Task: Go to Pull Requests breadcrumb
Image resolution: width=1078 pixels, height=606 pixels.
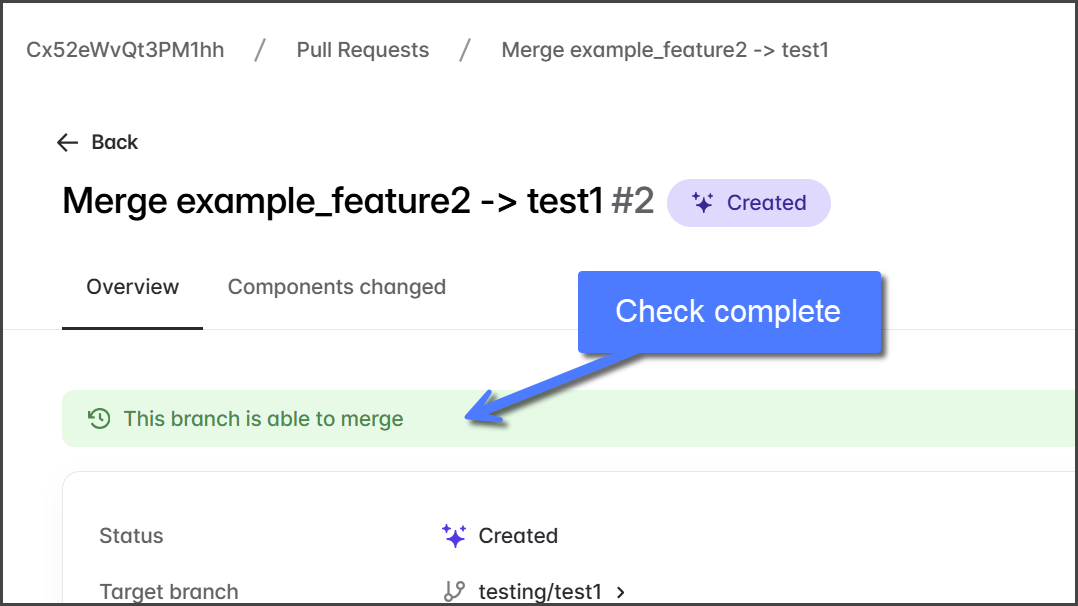Action: 363,50
